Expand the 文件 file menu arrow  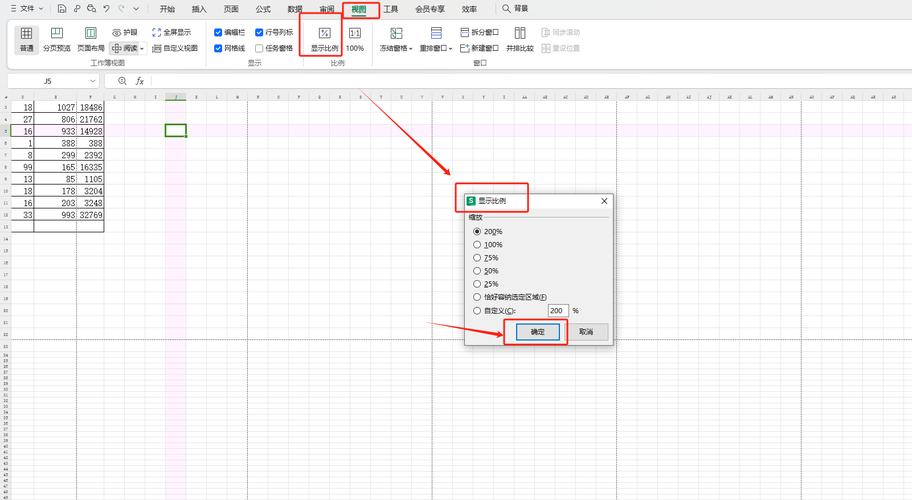[41, 9]
